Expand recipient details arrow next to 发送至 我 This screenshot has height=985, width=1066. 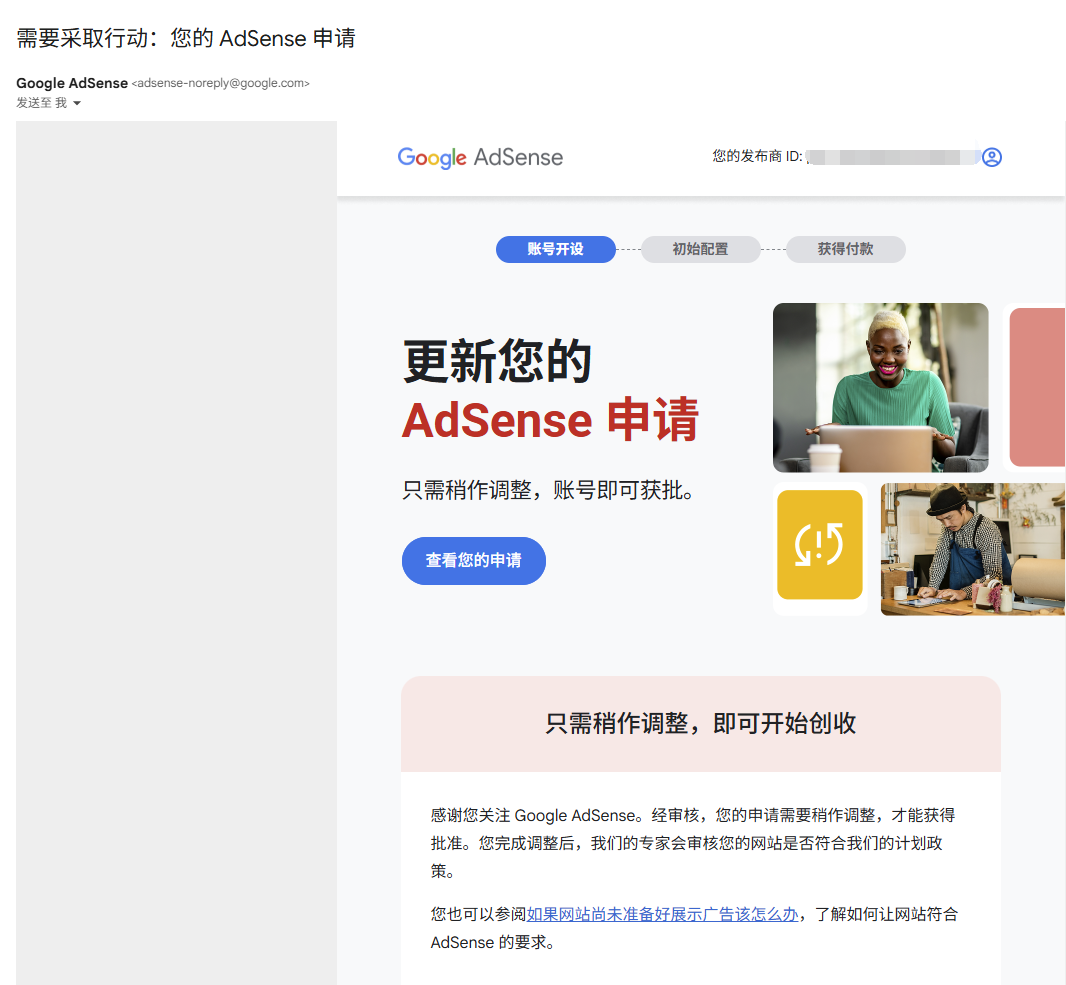coord(77,103)
